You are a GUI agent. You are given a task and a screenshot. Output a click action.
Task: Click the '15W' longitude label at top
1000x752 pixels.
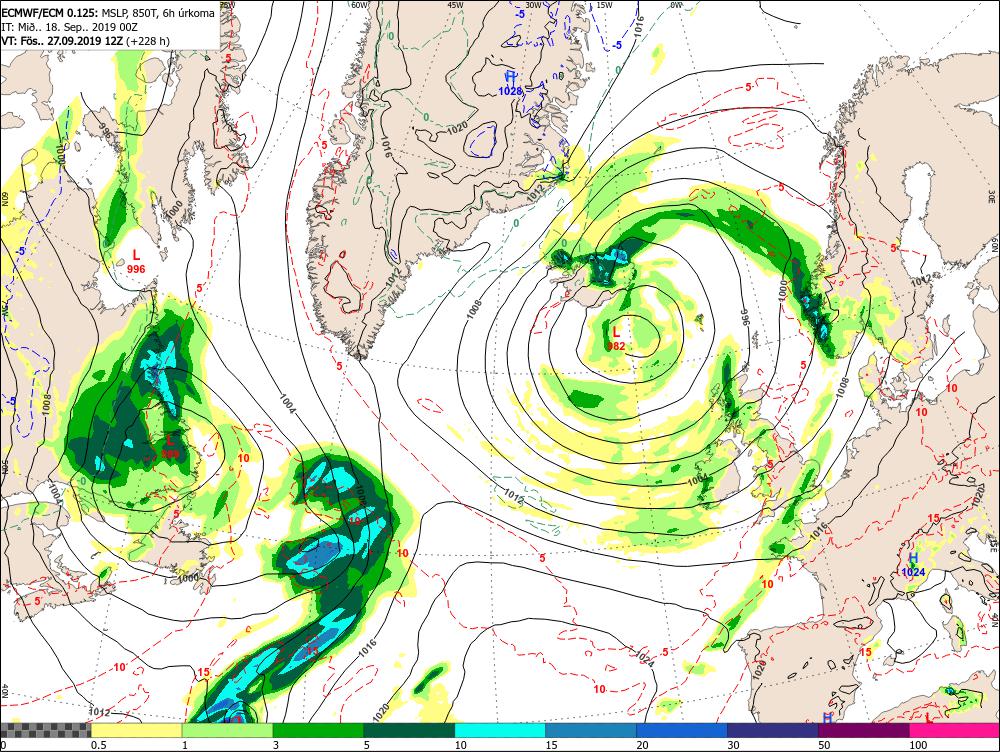coord(605,4)
